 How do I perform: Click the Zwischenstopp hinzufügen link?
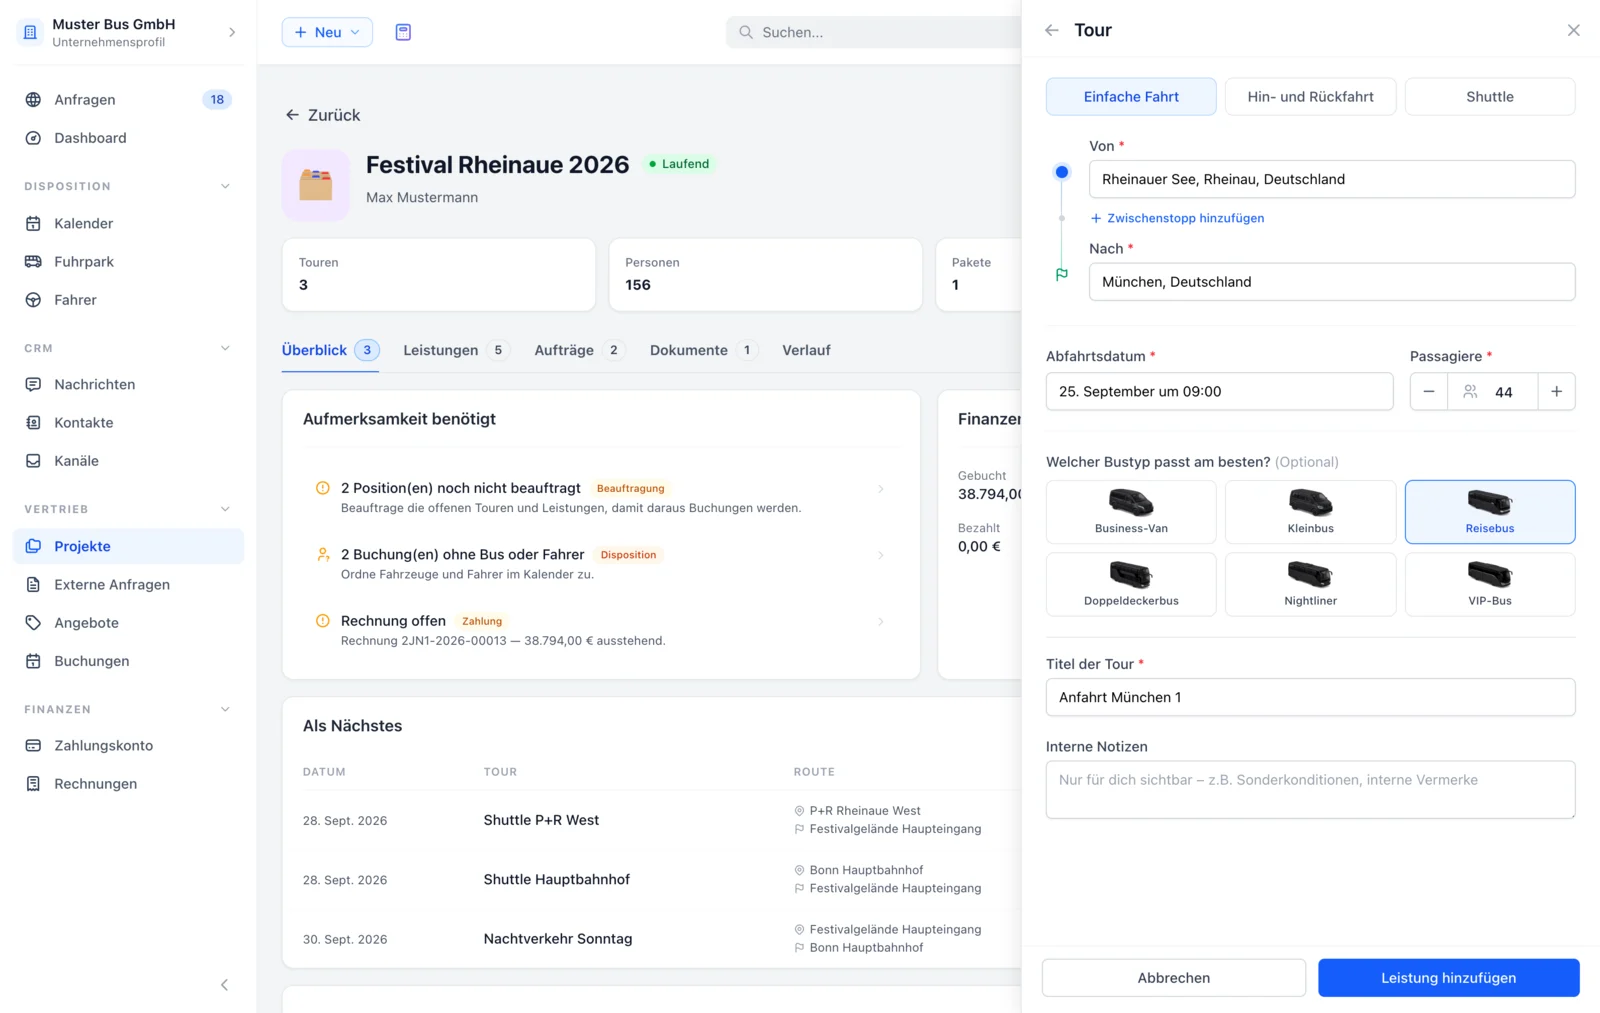coord(1177,218)
